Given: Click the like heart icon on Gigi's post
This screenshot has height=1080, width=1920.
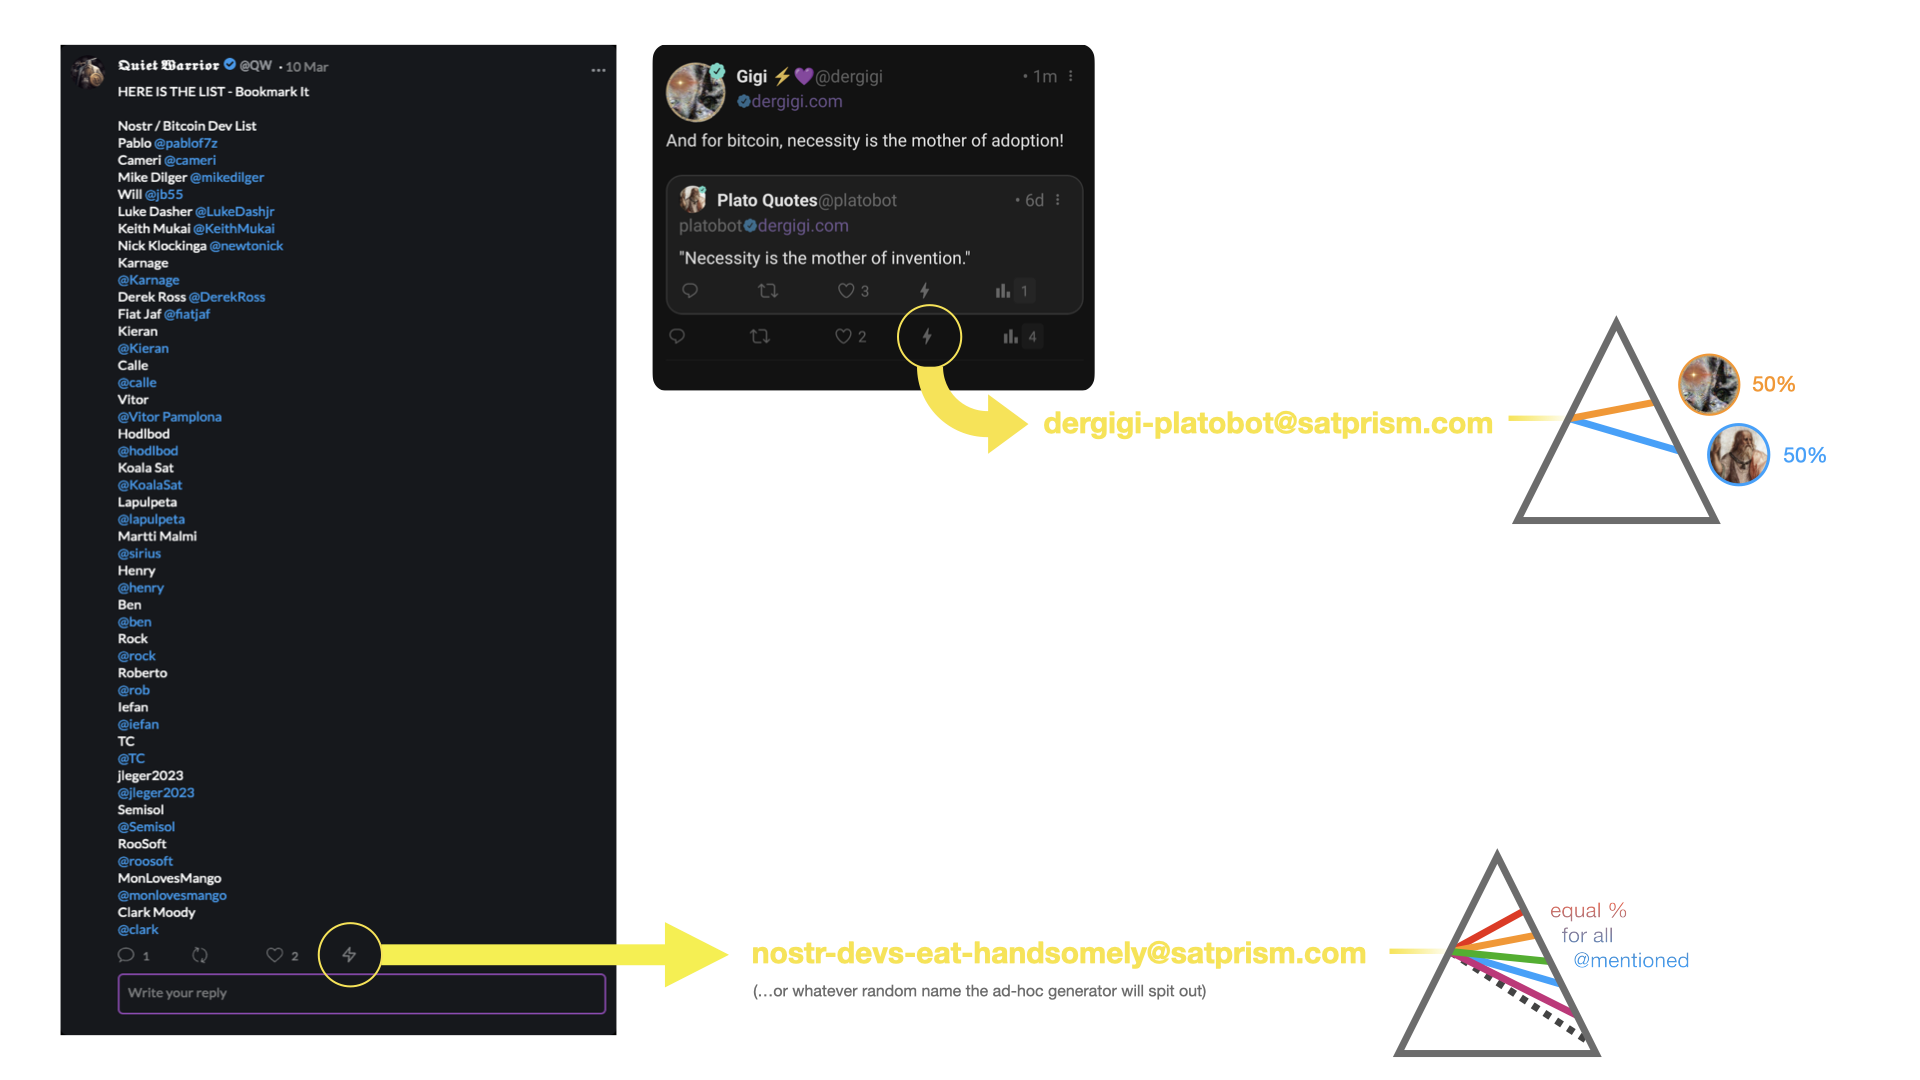Looking at the screenshot, I should pyautogui.click(x=841, y=336).
